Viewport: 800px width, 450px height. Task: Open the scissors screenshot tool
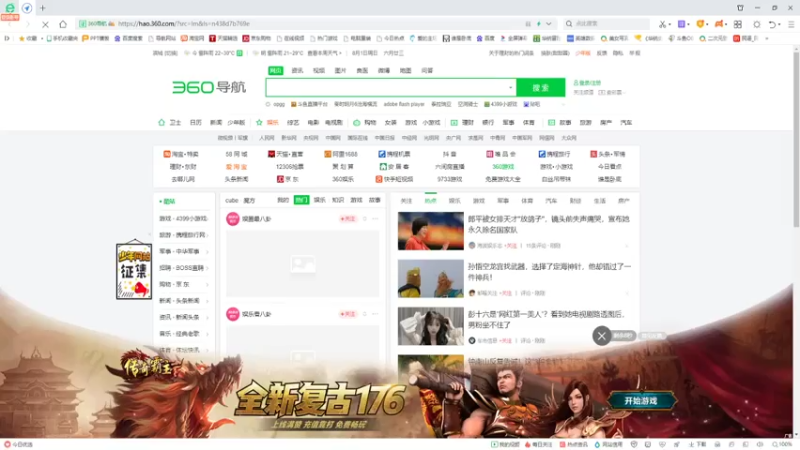(x=662, y=24)
